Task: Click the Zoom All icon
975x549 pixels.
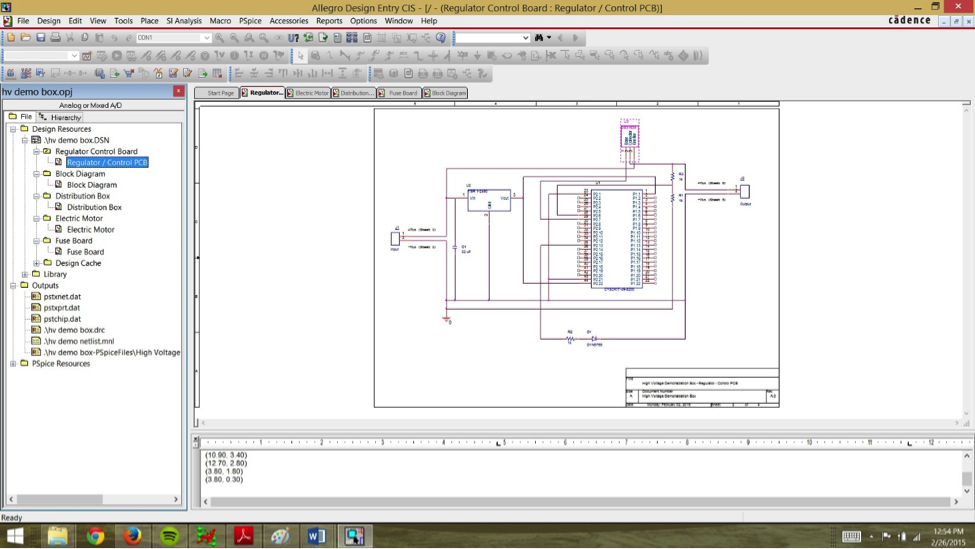Action: pyautogui.click(x=264, y=37)
